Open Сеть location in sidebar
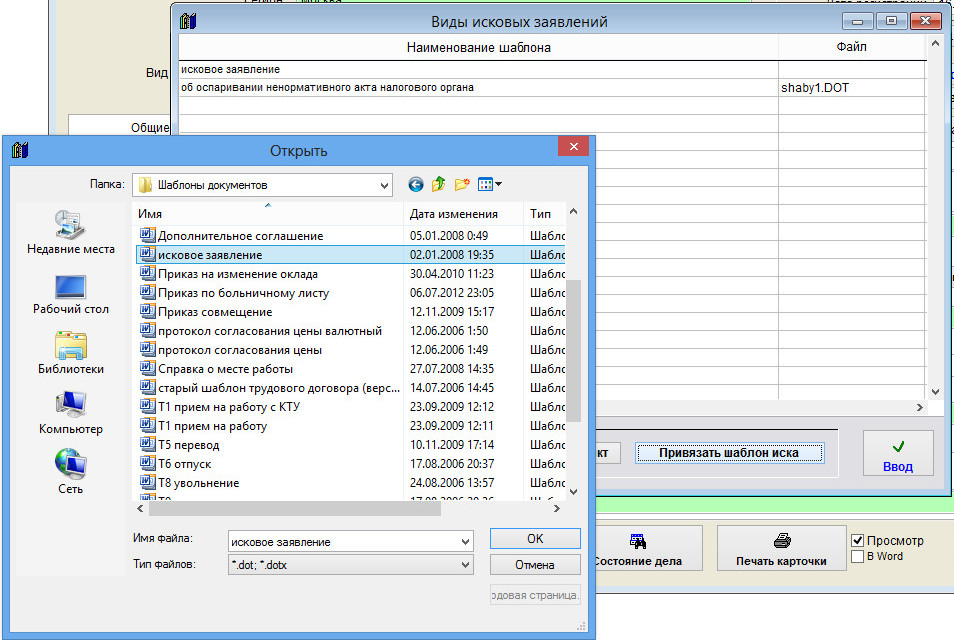Screen dimensions: 954x640 click(x=70, y=472)
